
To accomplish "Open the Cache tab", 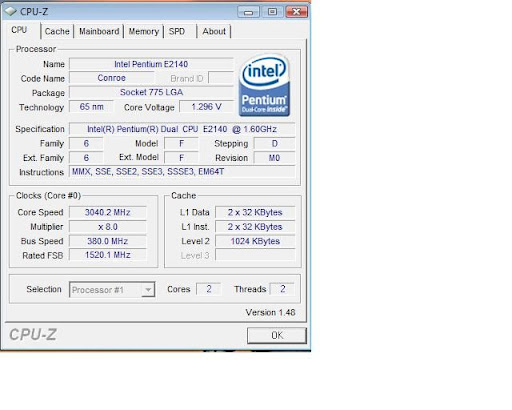I will tap(57, 31).
